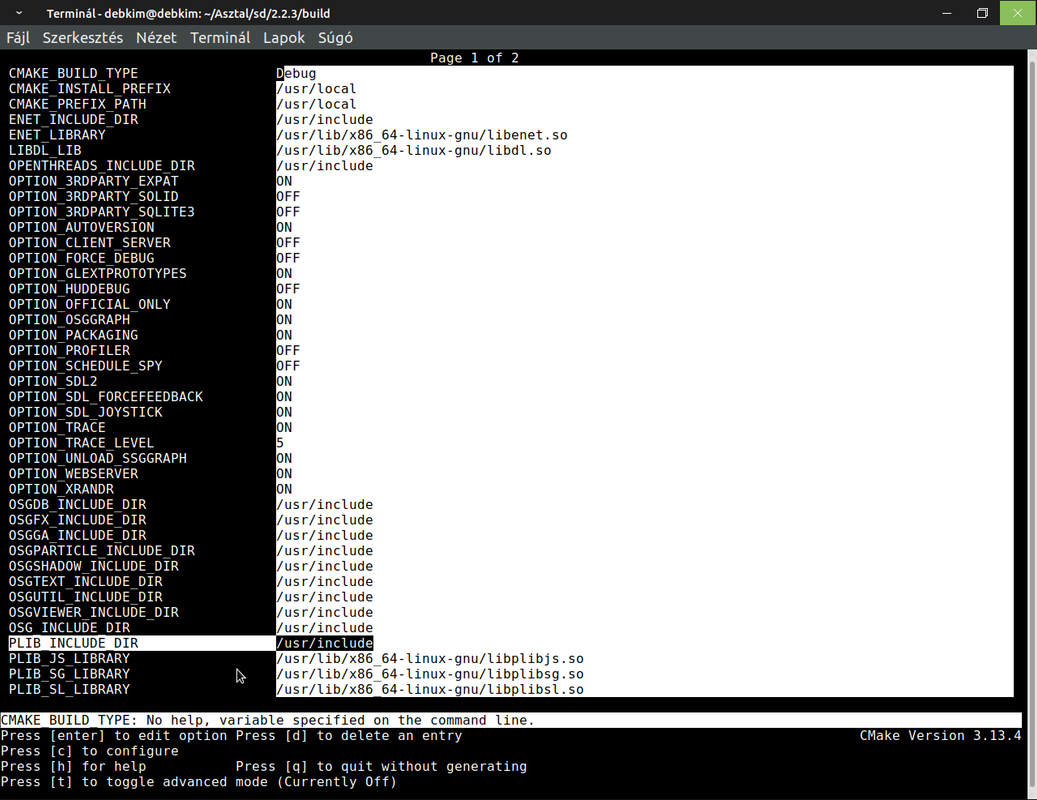Toggle the OPTION_3RDPARTY_SQLITE3 OFF value
Image resolution: width=1037 pixels, height=800 pixels.
(288, 212)
